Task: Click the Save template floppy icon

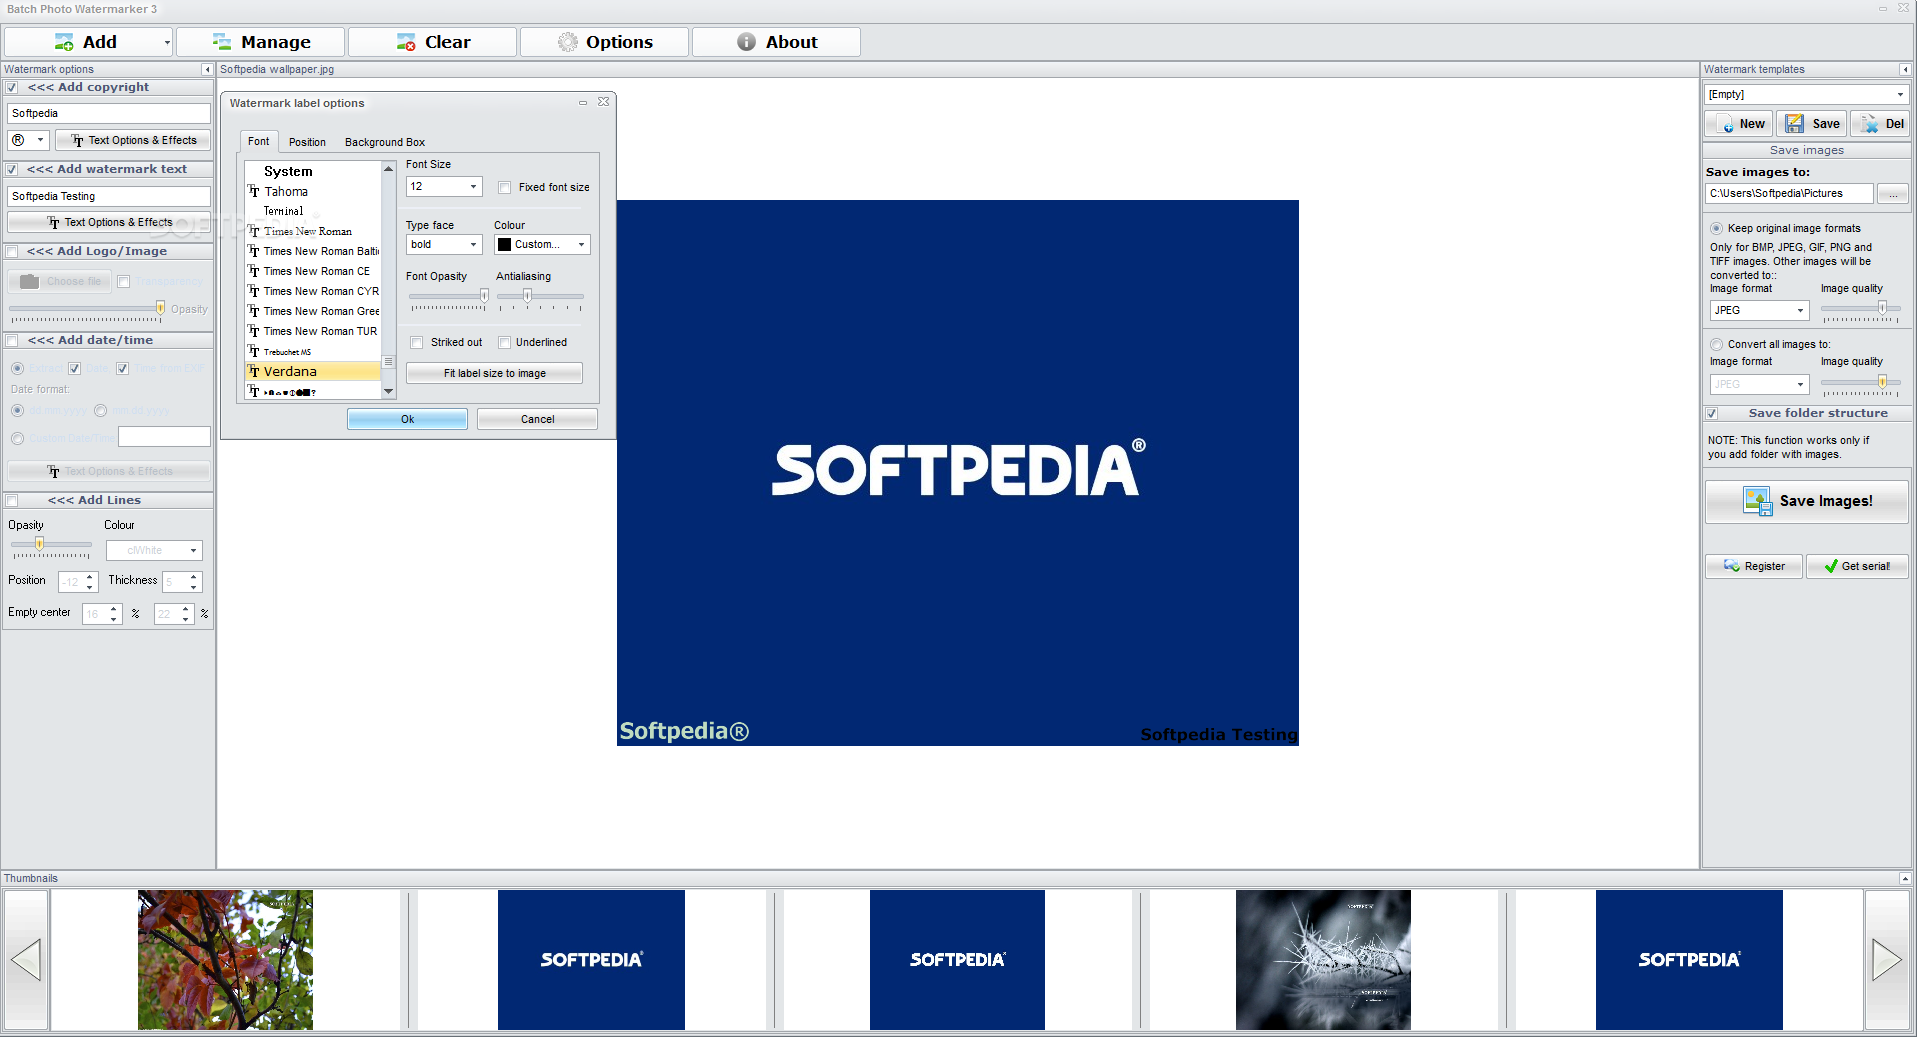Action: (1795, 124)
